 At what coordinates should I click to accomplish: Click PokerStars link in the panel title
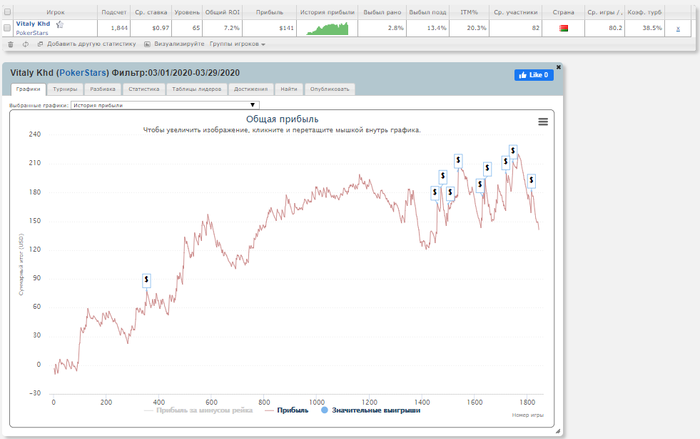tap(83, 73)
